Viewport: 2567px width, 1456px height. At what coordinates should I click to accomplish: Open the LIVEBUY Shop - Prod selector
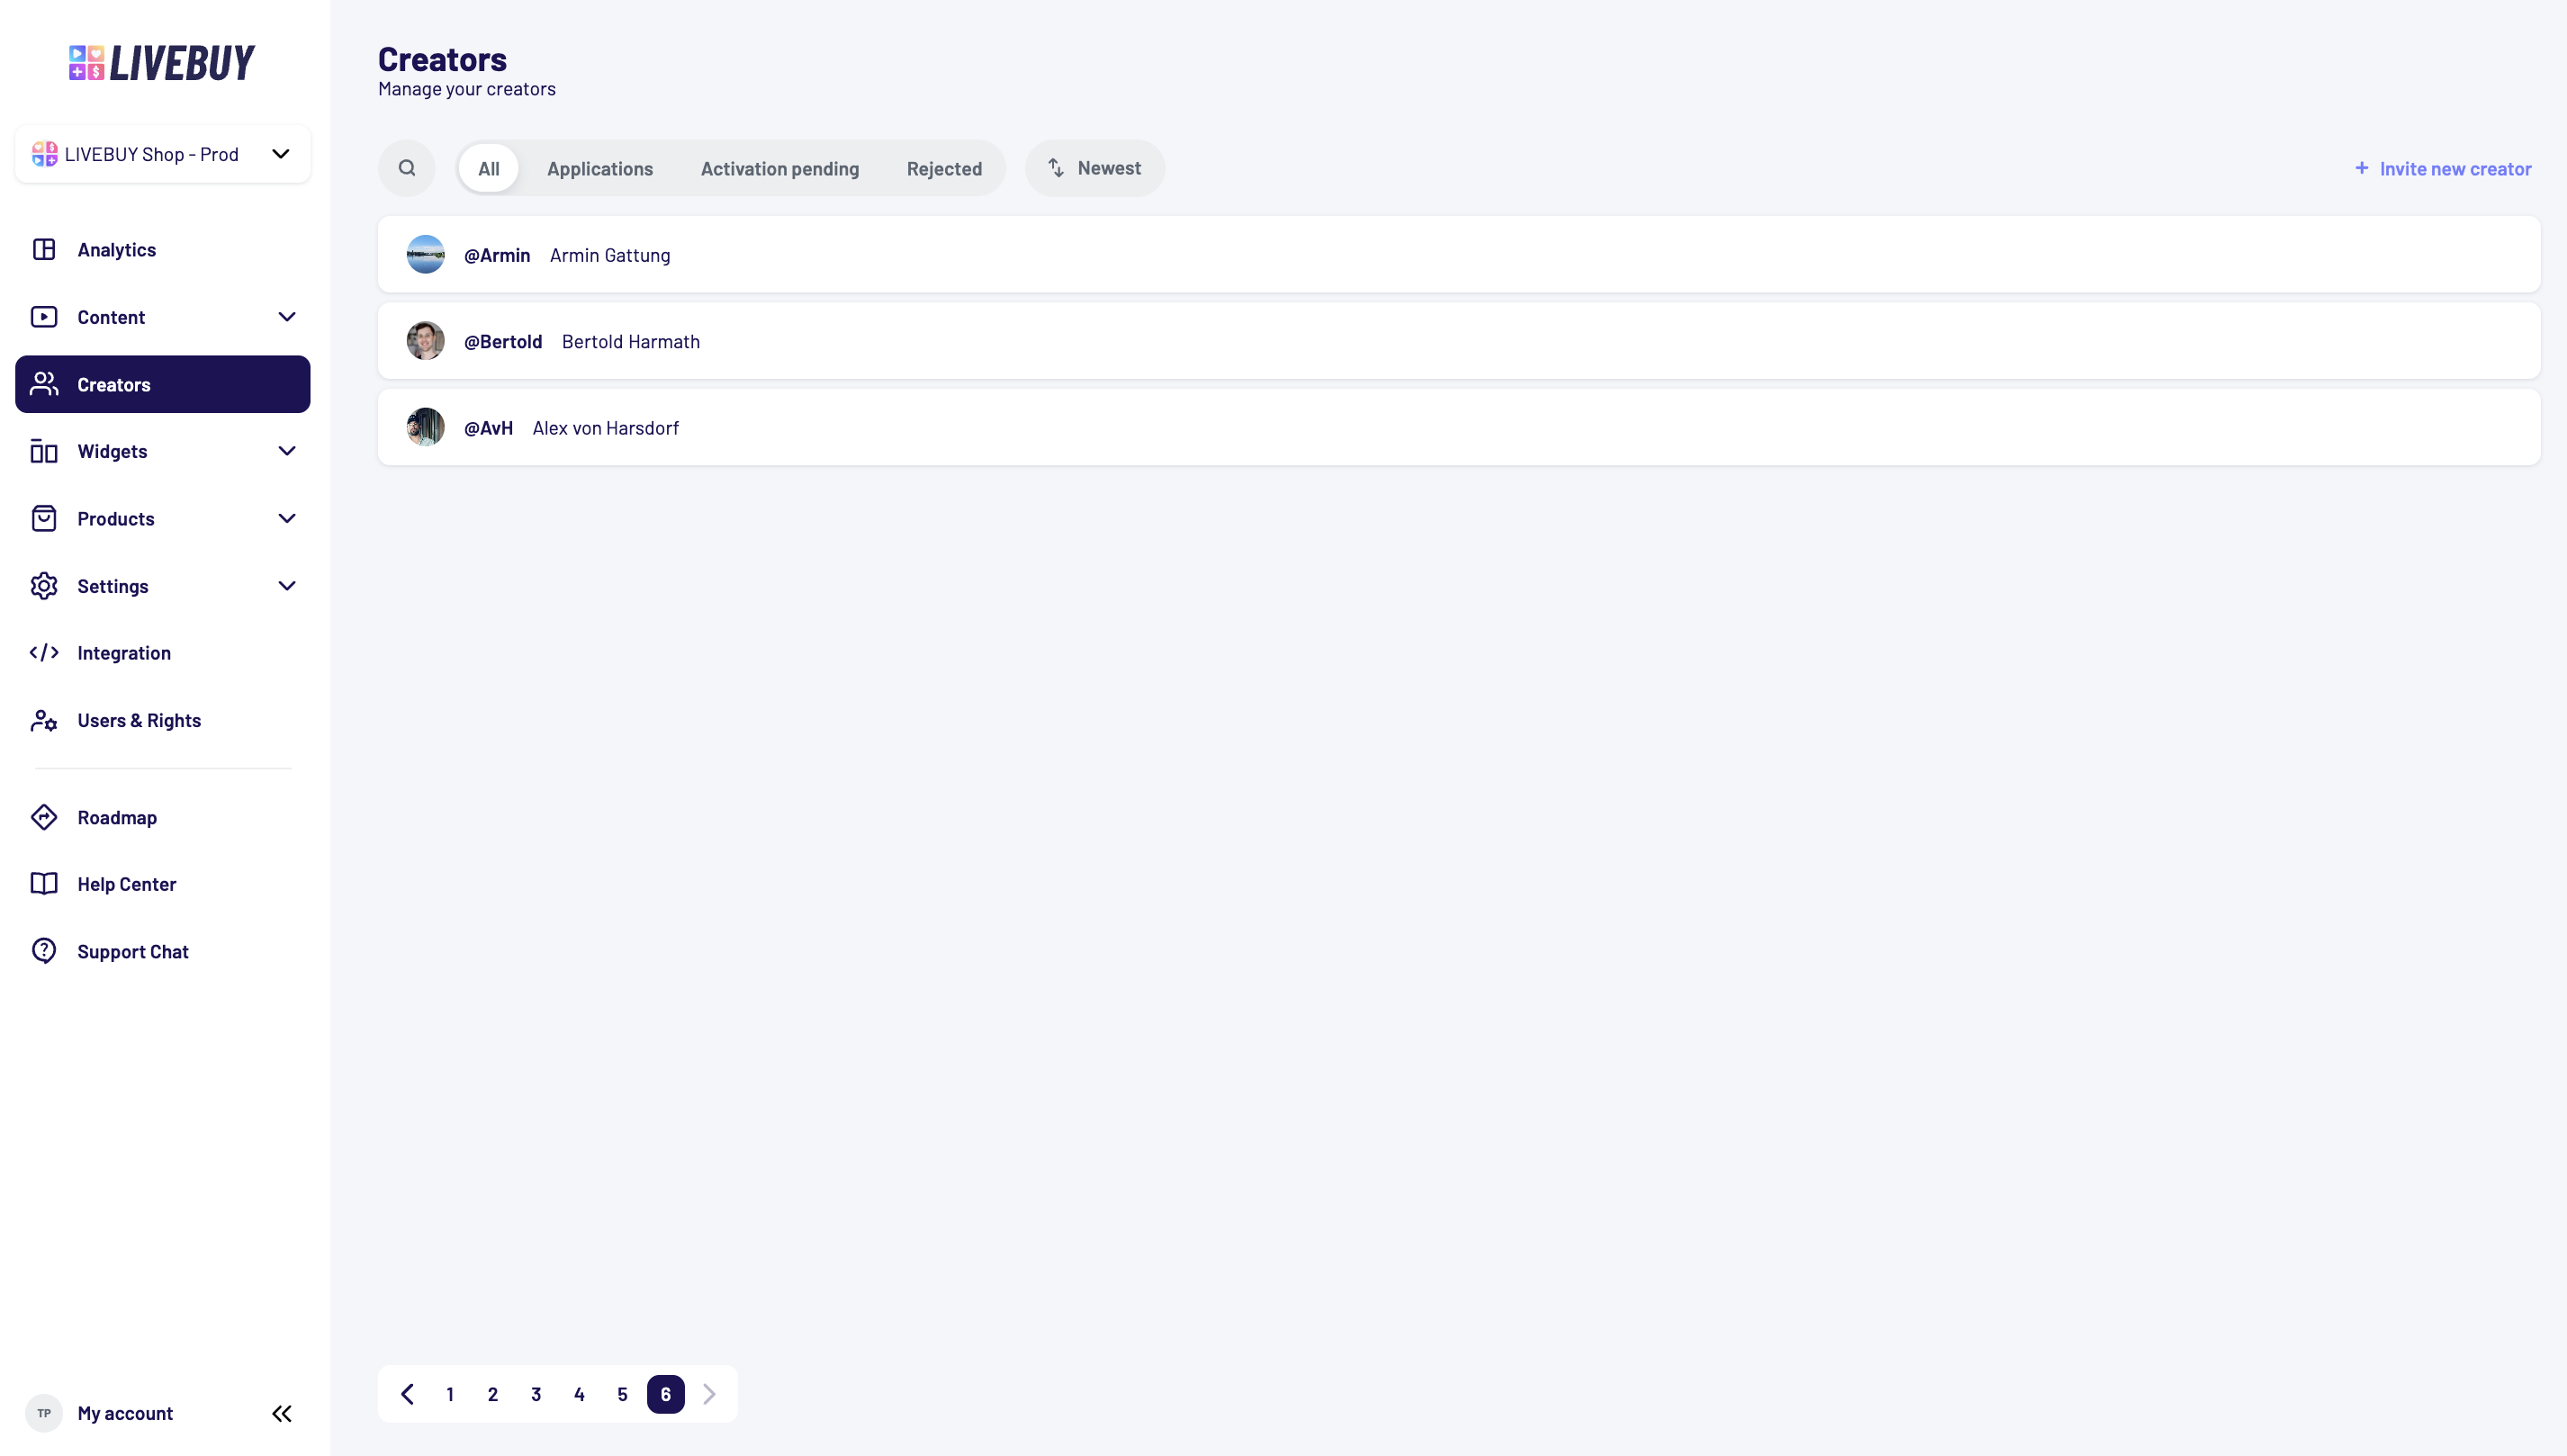tap(162, 154)
